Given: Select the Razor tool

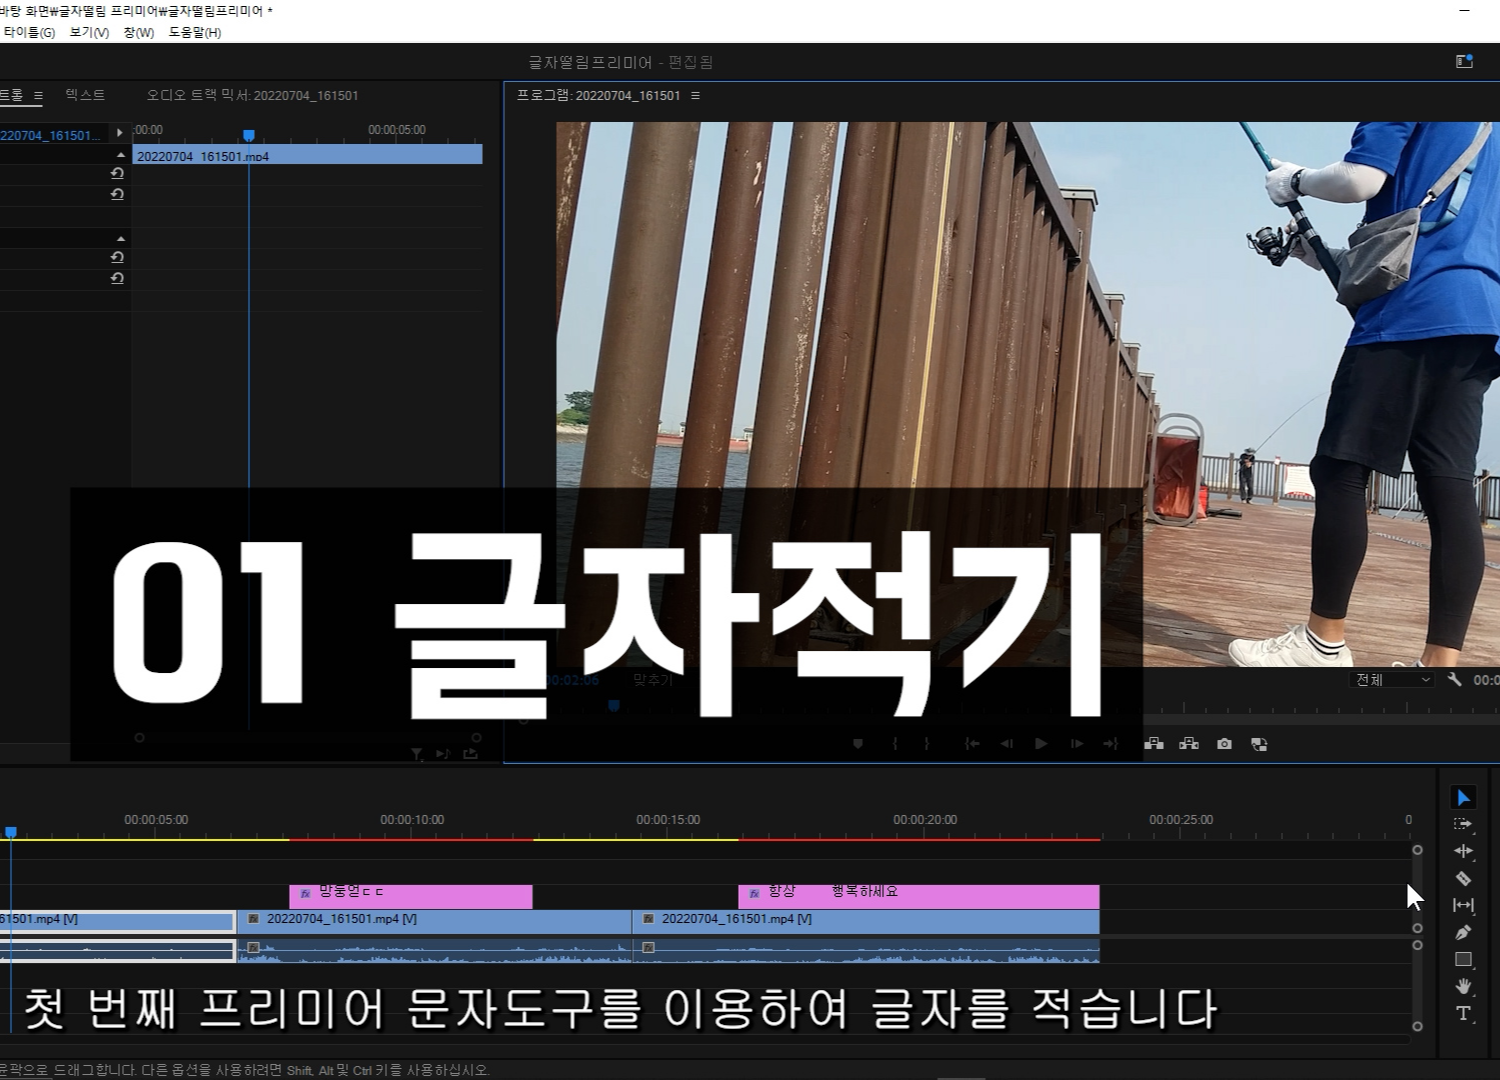Looking at the screenshot, I should coord(1463,878).
